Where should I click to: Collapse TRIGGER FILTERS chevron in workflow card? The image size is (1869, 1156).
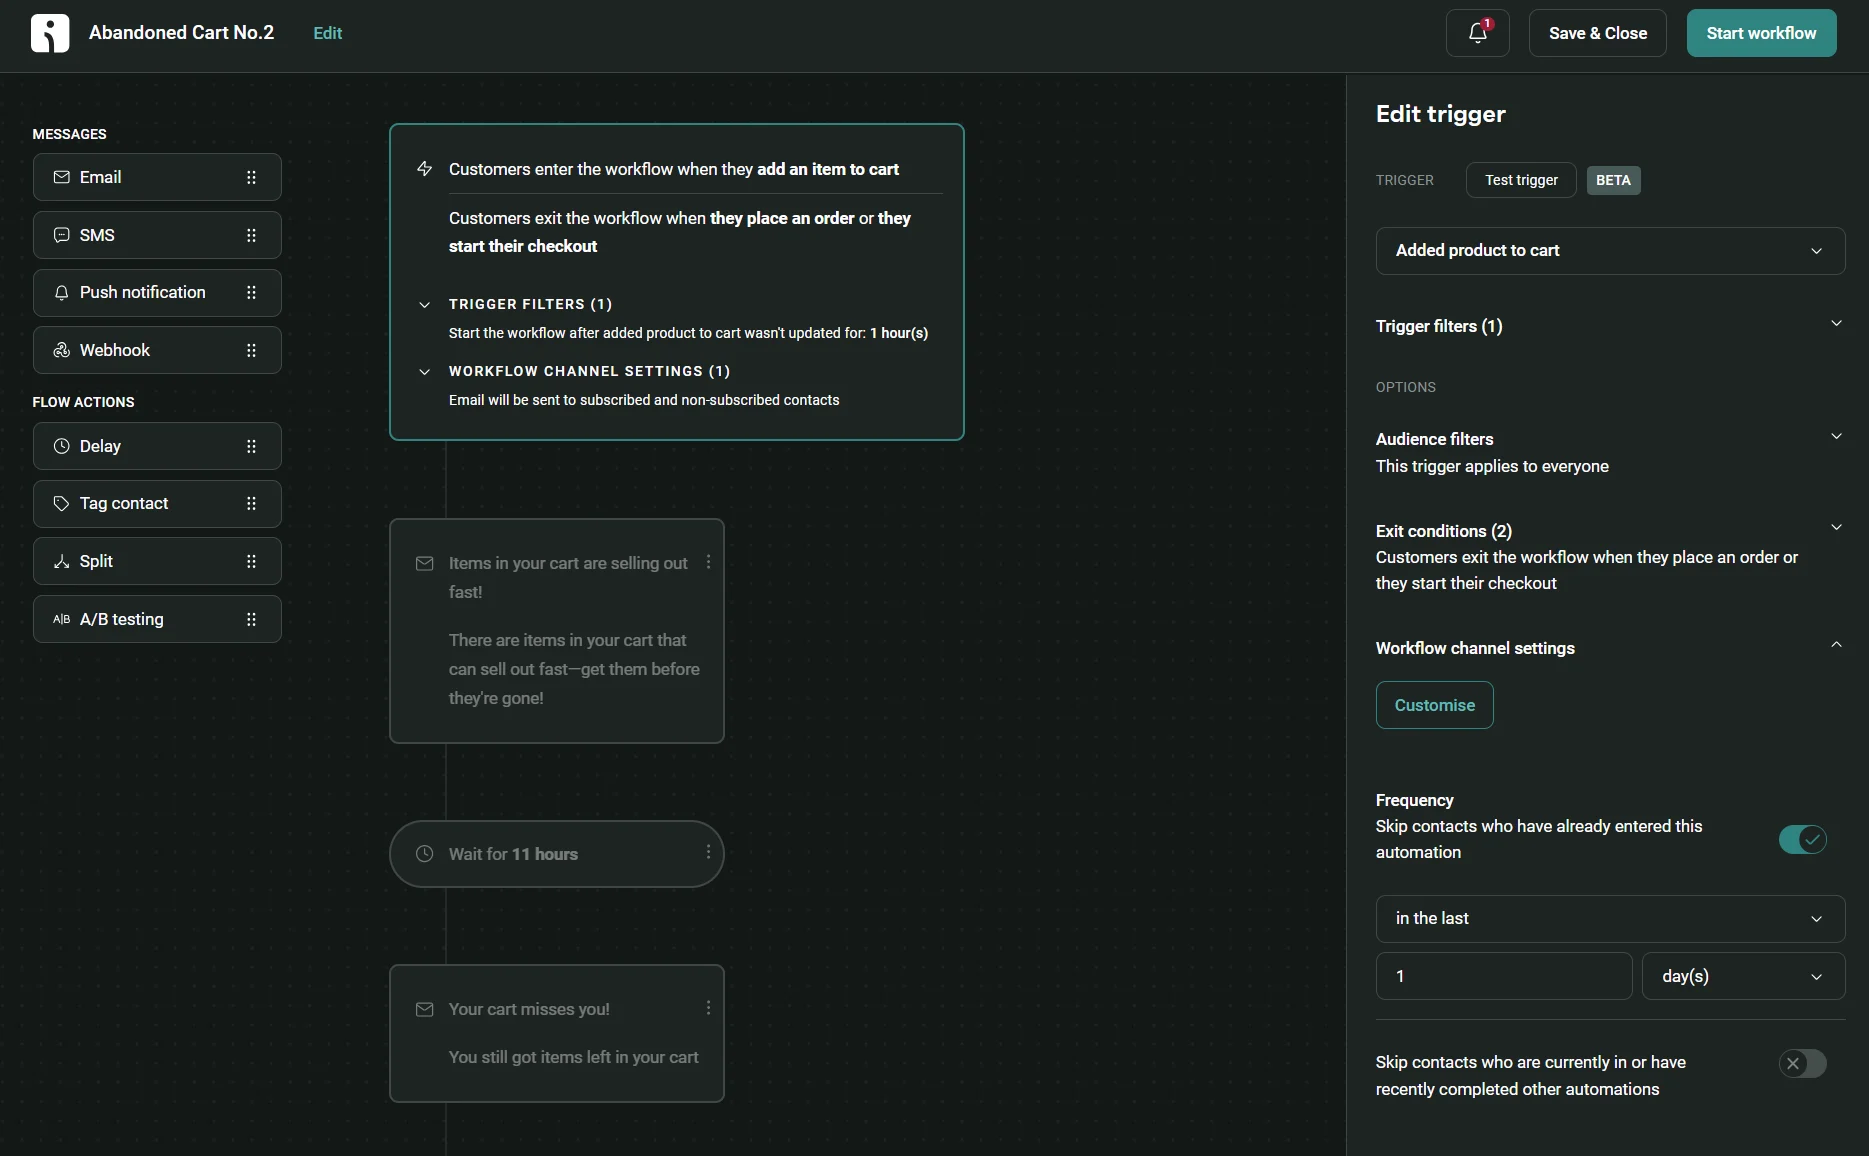point(424,304)
